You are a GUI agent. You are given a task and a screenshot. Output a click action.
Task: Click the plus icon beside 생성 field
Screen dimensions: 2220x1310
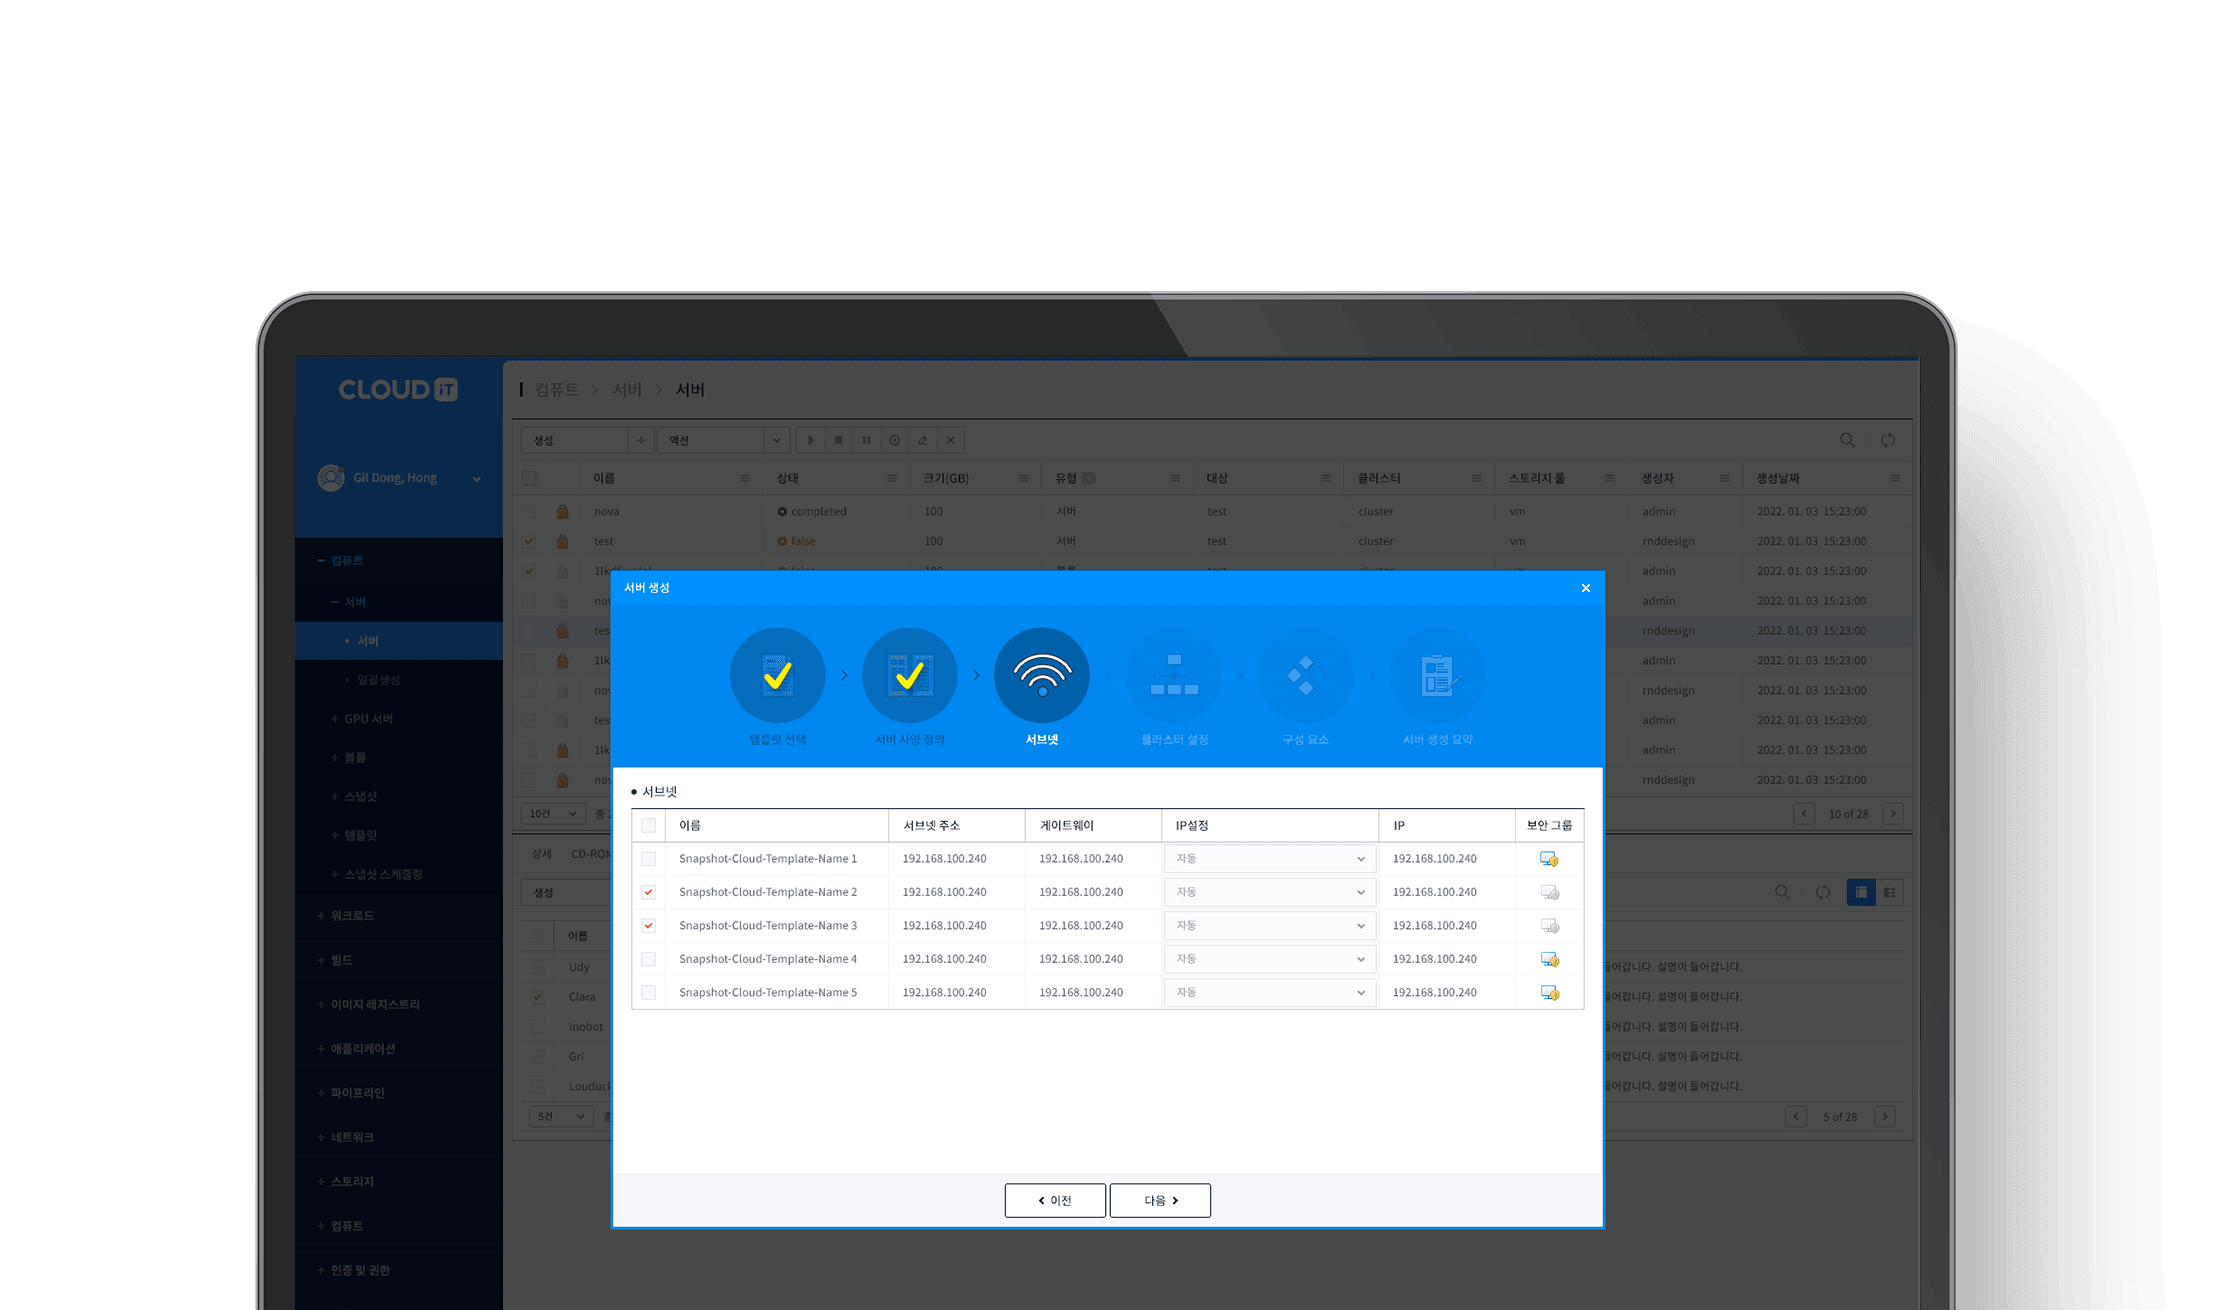[641, 440]
